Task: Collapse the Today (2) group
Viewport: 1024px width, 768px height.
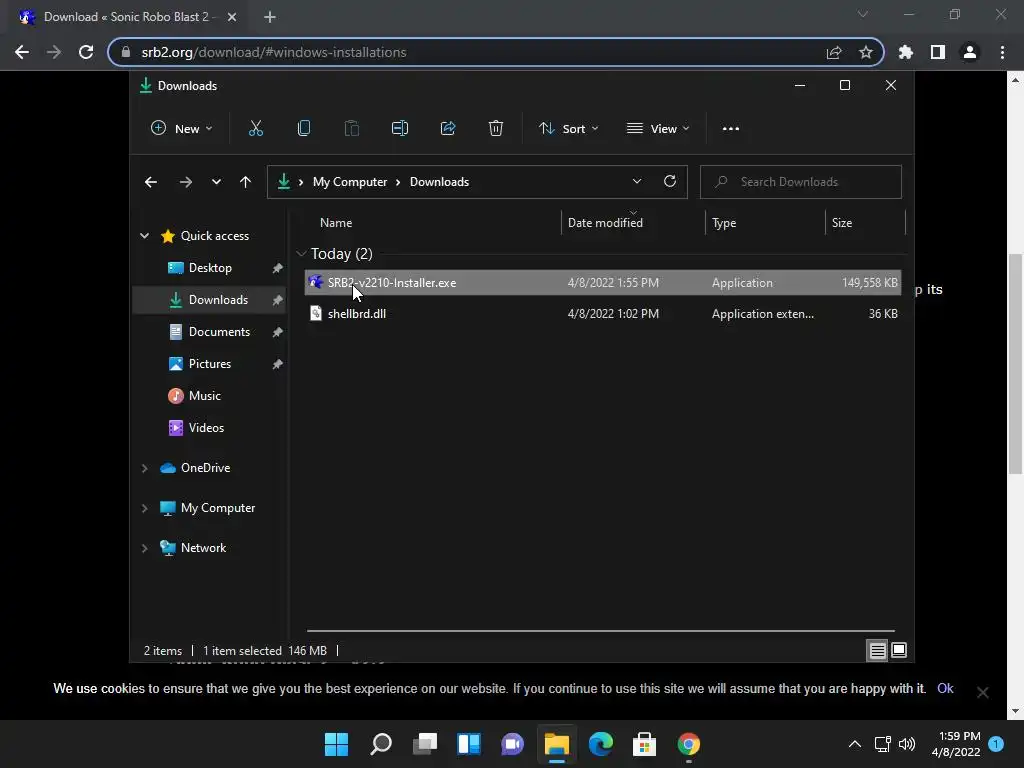Action: pos(301,253)
